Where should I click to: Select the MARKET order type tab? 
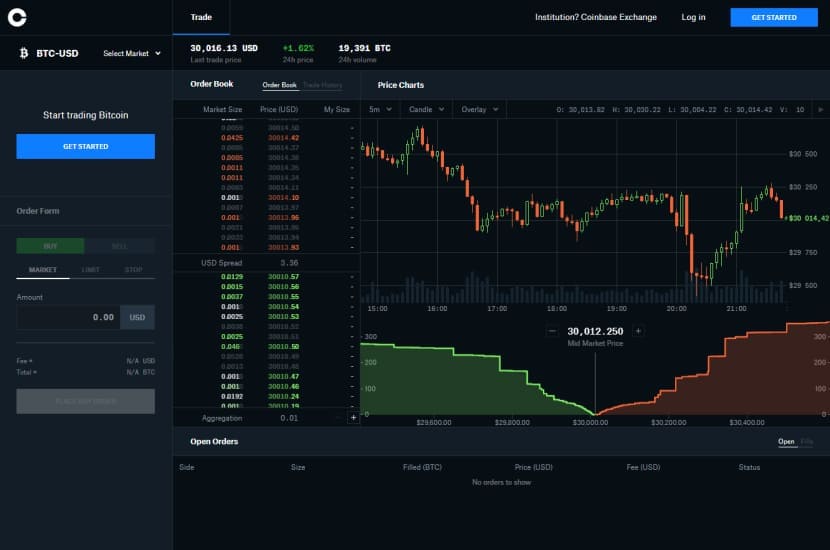(x=43, y=270)
